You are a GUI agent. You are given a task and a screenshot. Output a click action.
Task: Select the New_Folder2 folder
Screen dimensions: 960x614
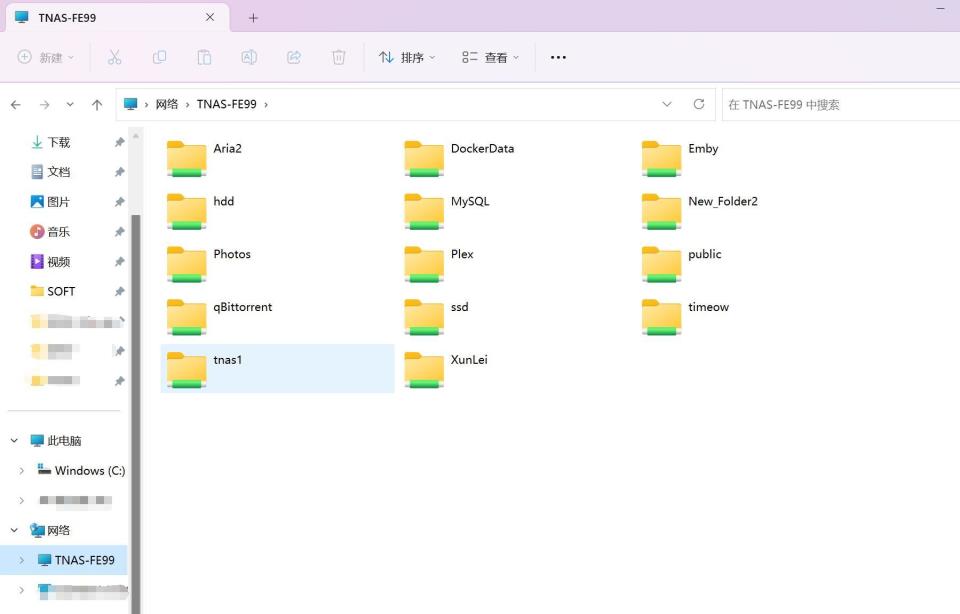(x=700, y=211)
